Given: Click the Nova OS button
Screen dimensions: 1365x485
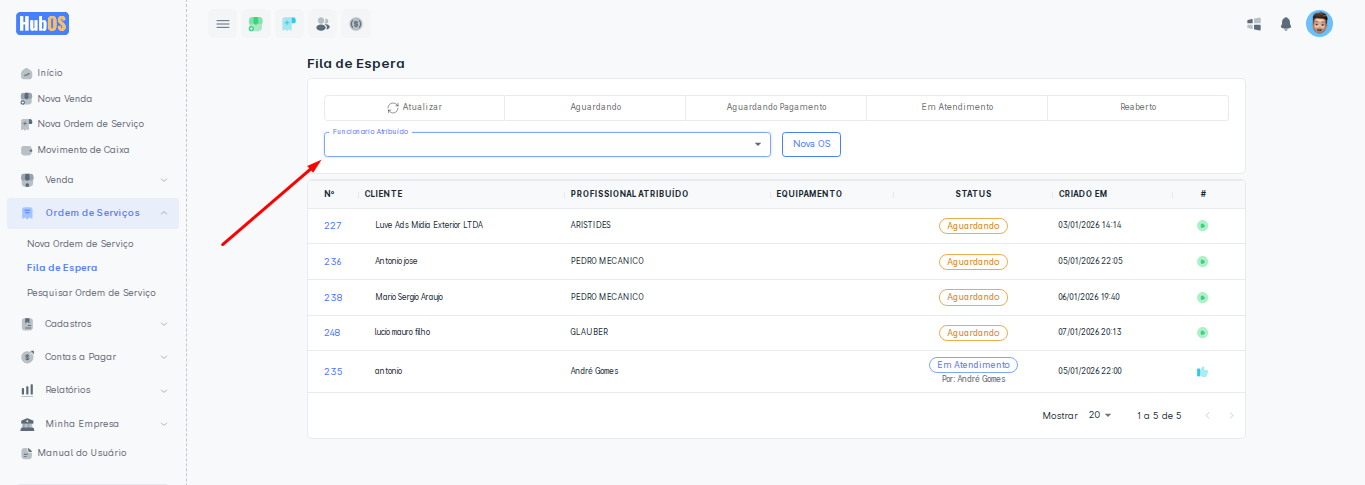Looking at the screenshot, I should [811, 145].
